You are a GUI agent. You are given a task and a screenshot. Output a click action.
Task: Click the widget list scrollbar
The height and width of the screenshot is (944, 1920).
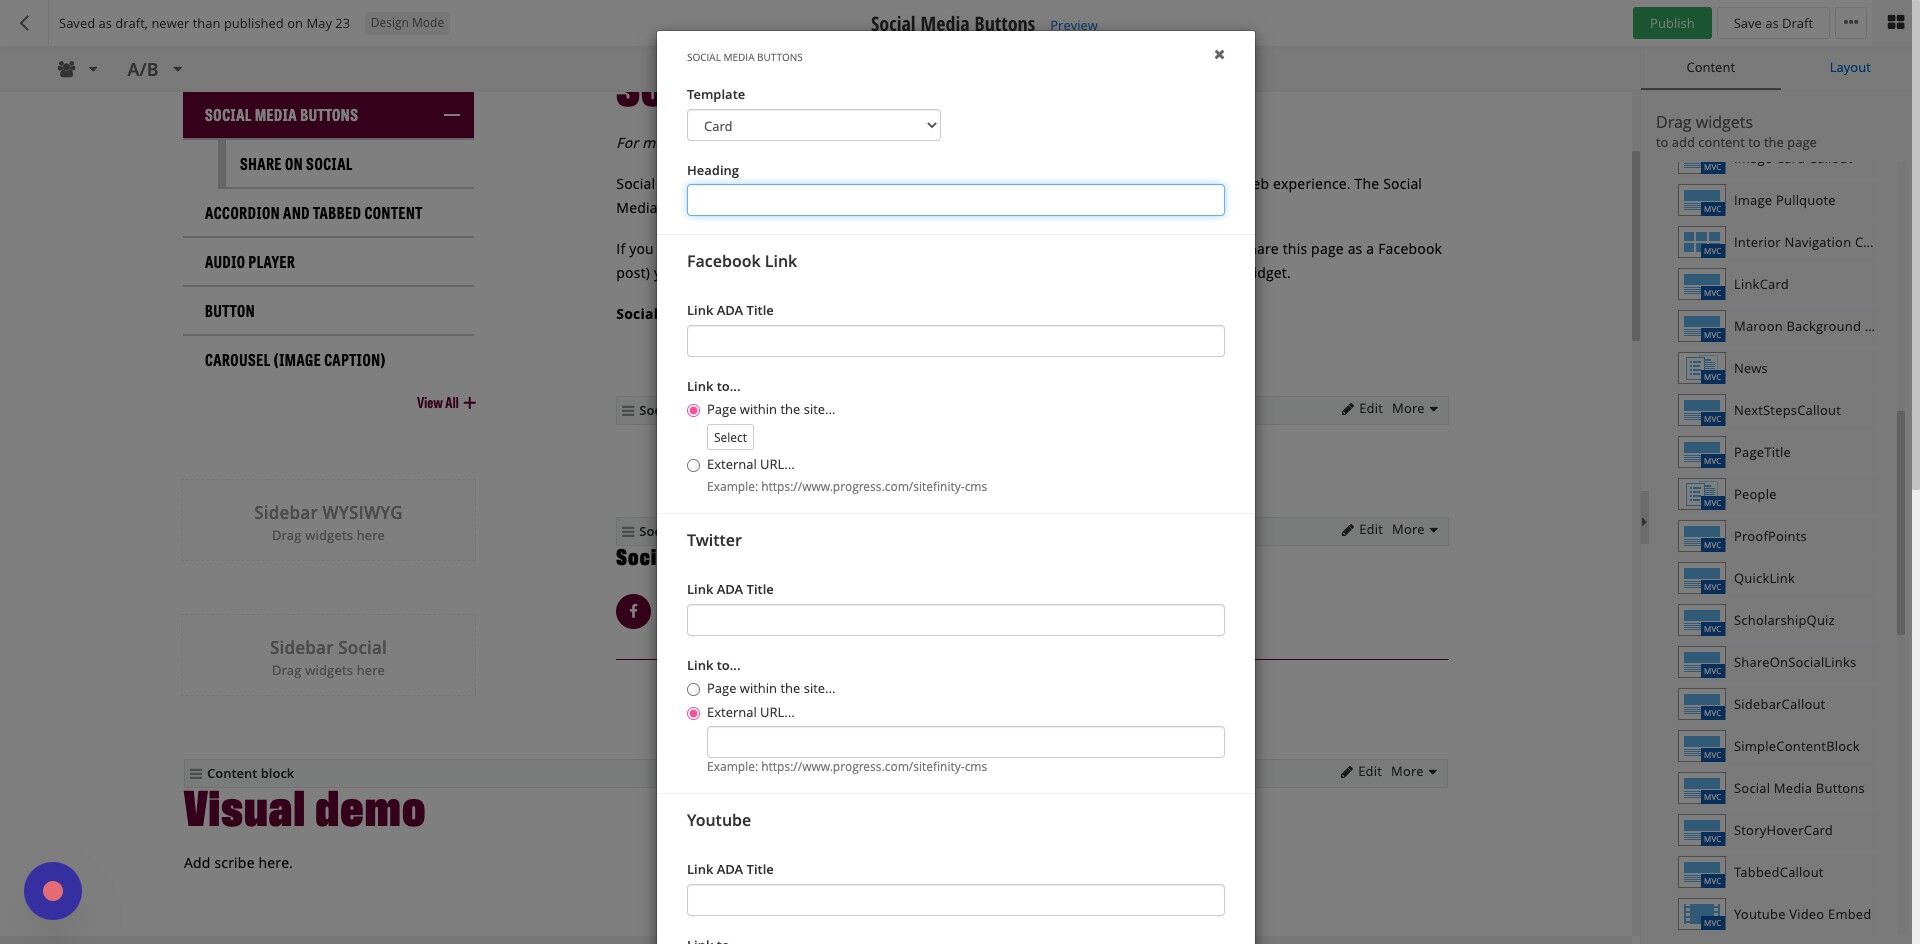coord(1901,522)
